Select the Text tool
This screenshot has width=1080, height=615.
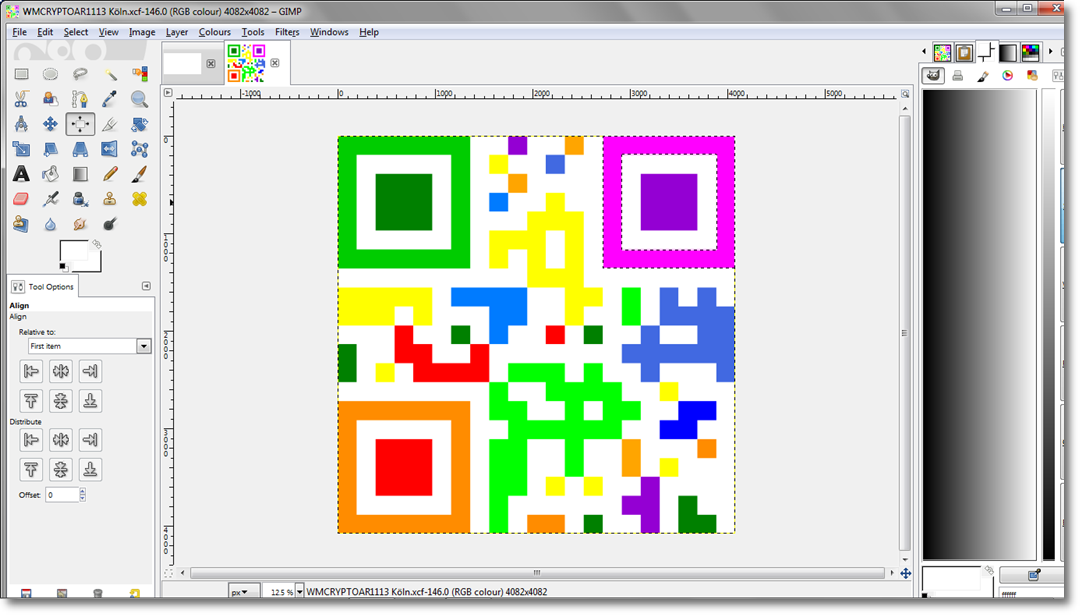tap(21, 174)
